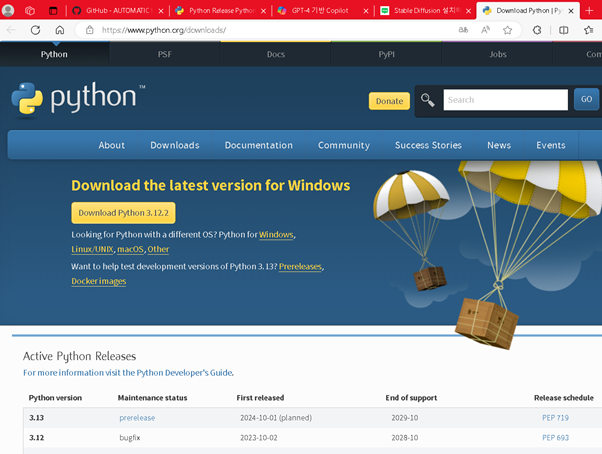
Task: Focus the Search input field
Action: coord(506,100)
